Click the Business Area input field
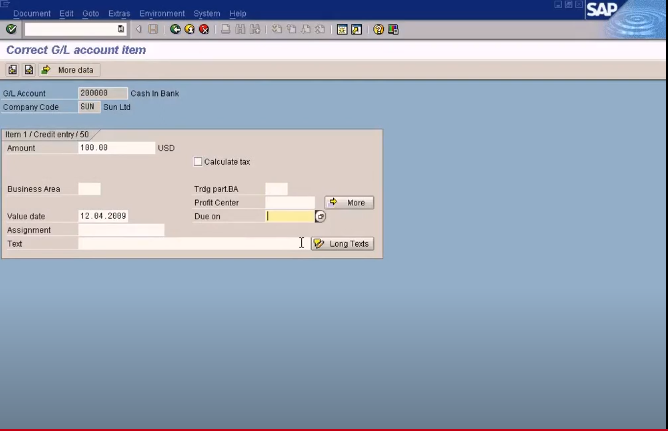 click(89, 189)
